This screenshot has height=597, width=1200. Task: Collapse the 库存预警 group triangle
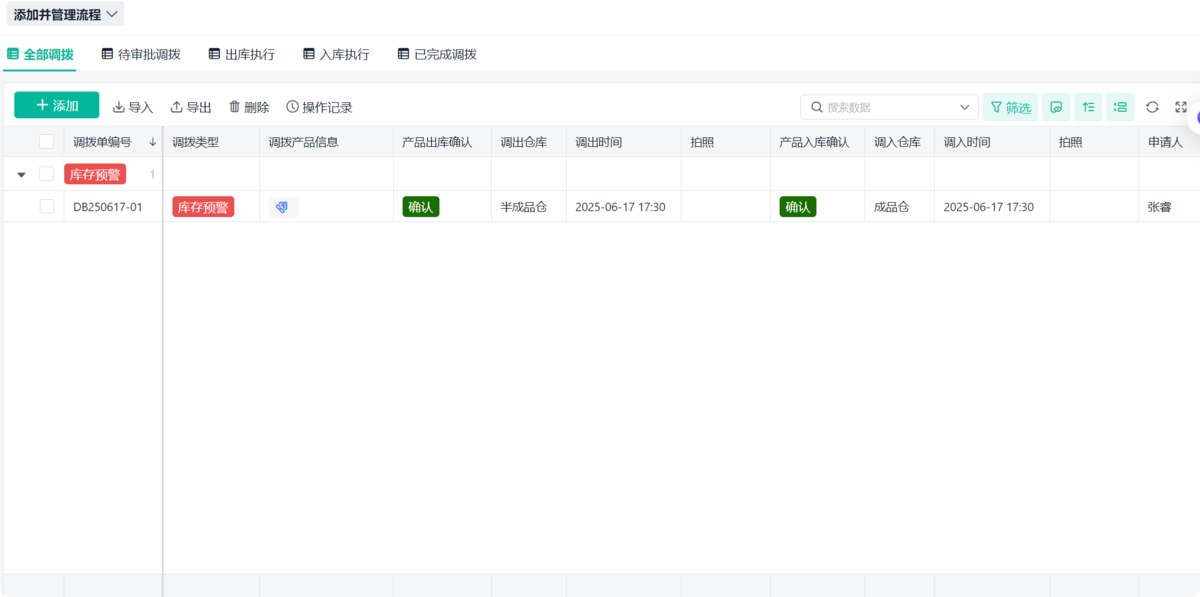point(21,174)
